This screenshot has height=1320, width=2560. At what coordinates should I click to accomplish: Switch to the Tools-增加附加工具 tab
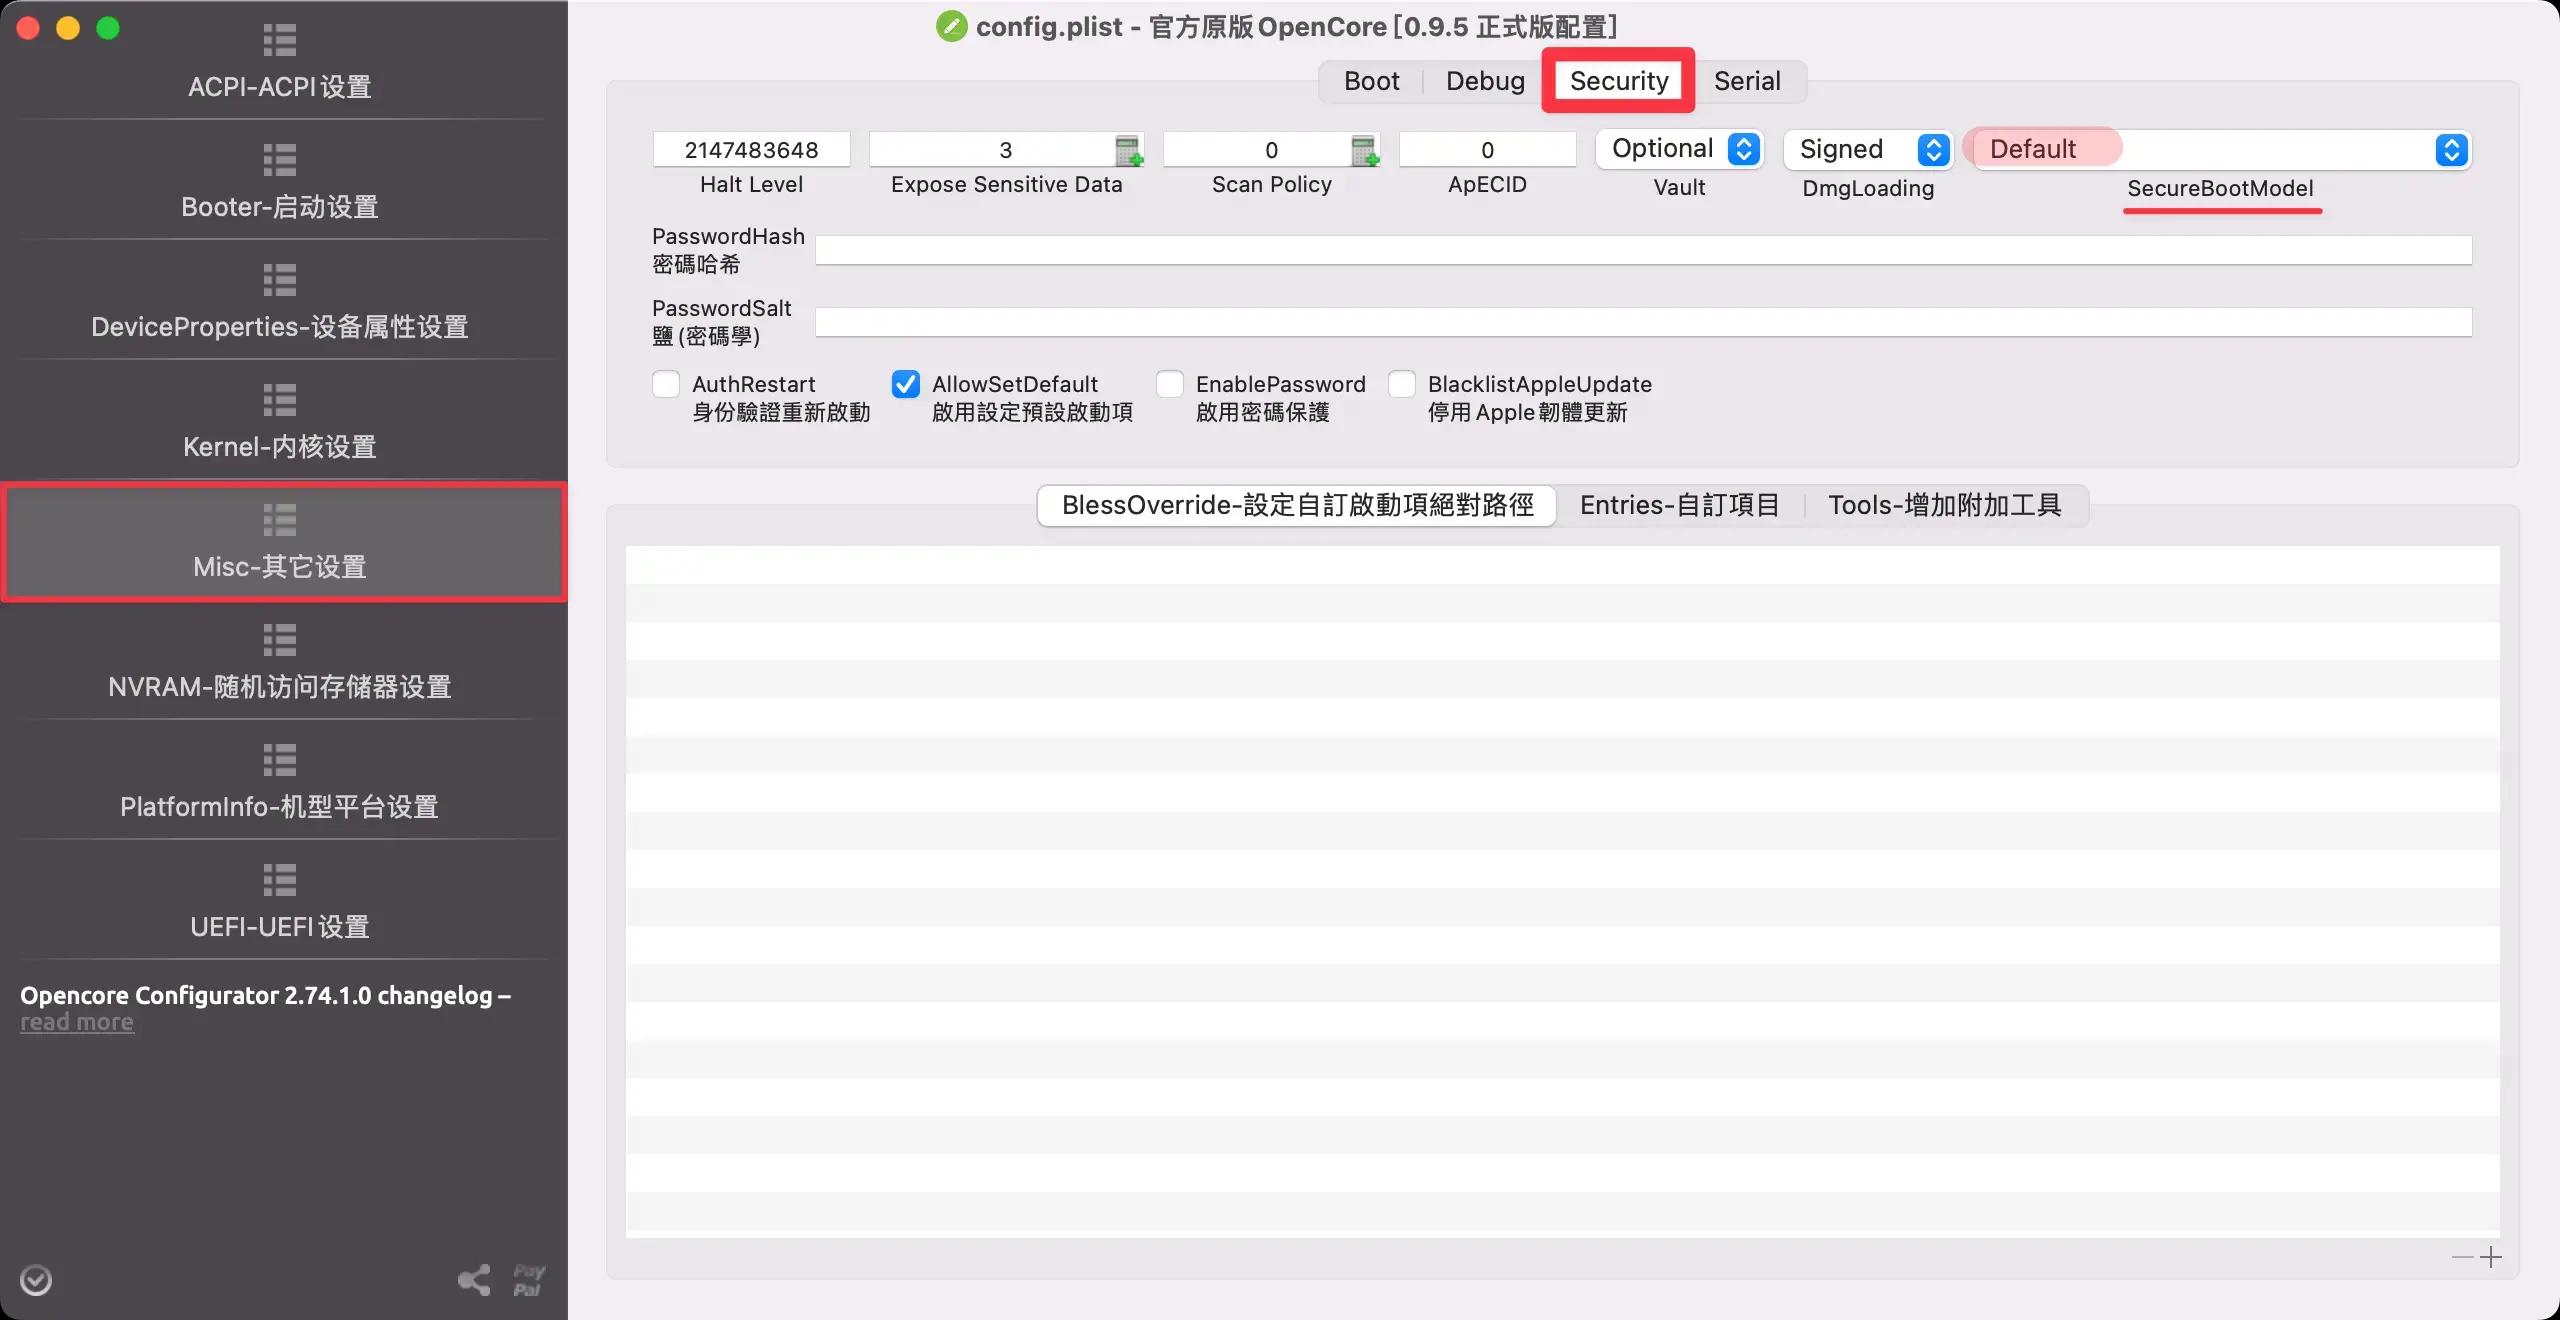tap(1945, 505)
